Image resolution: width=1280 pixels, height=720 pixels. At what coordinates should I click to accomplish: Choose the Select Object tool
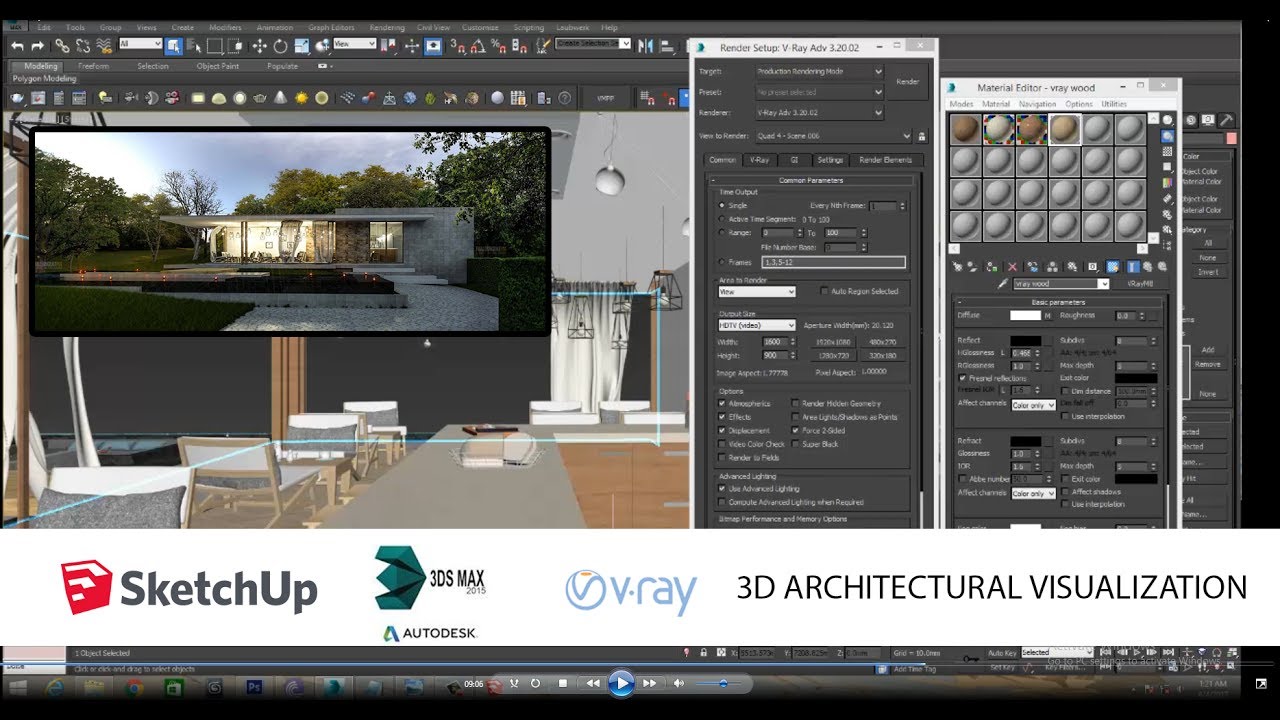tap(174, 45)
